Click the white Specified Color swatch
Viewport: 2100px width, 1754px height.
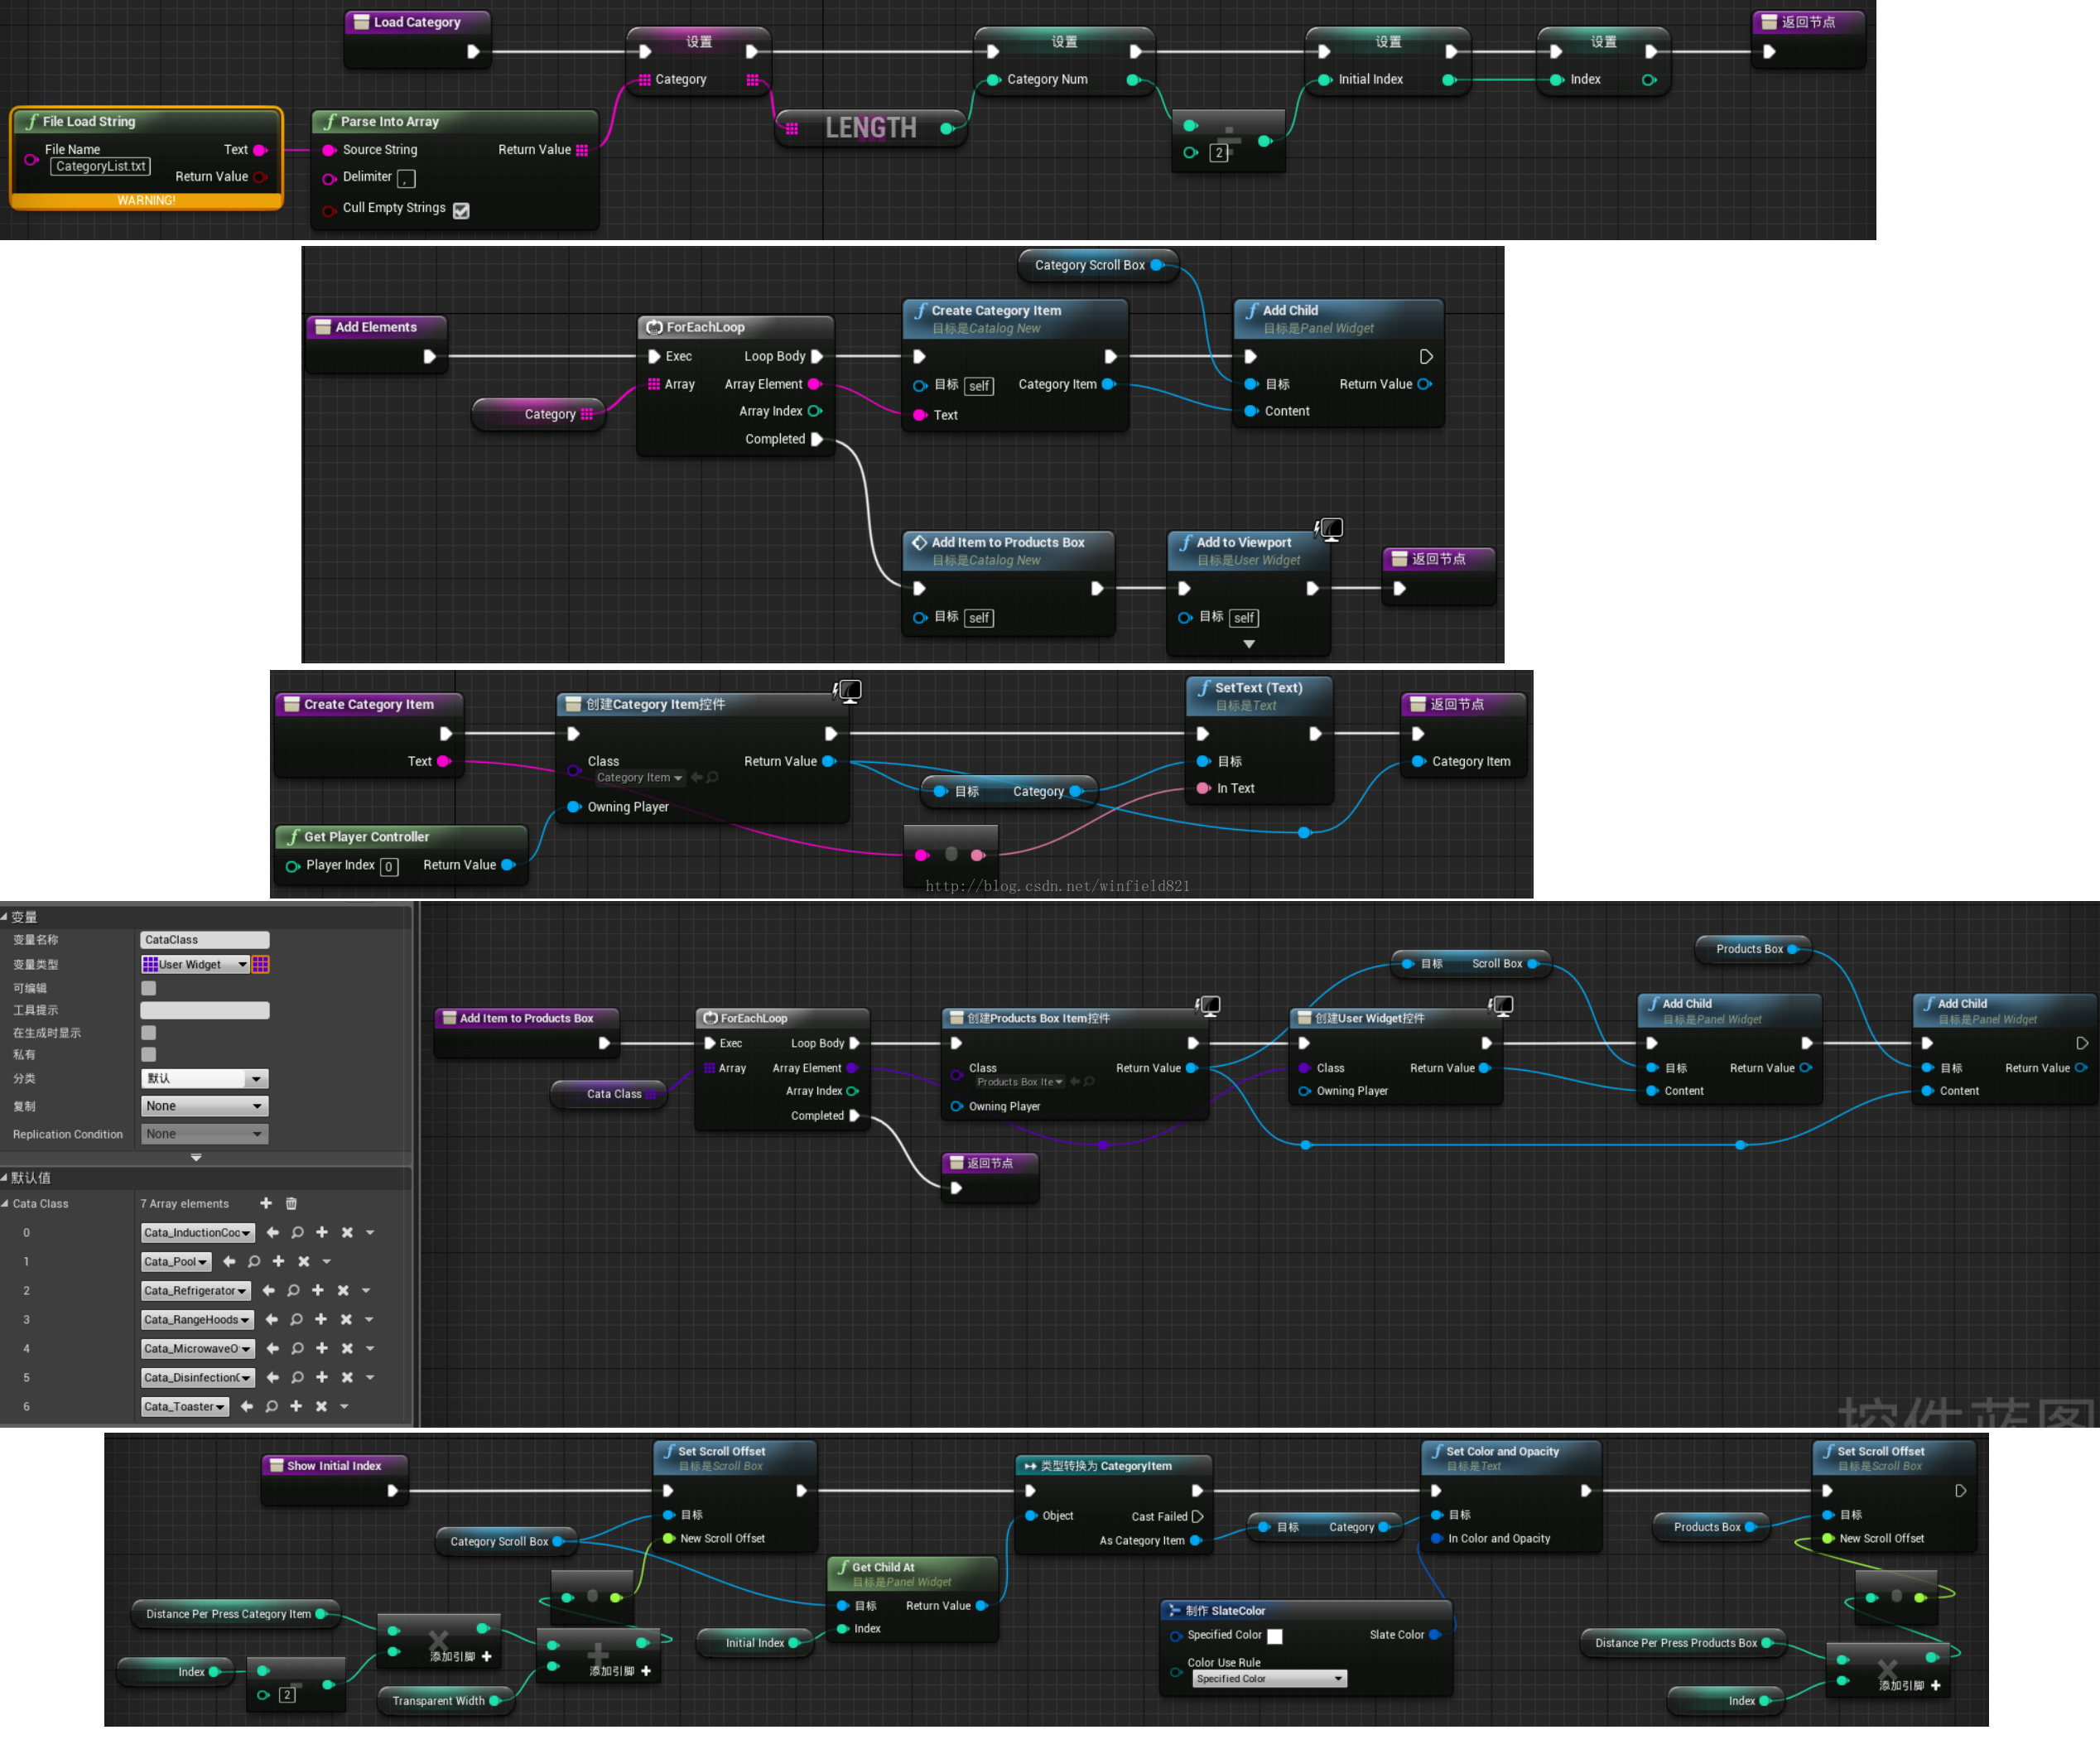(1274, 1636)
